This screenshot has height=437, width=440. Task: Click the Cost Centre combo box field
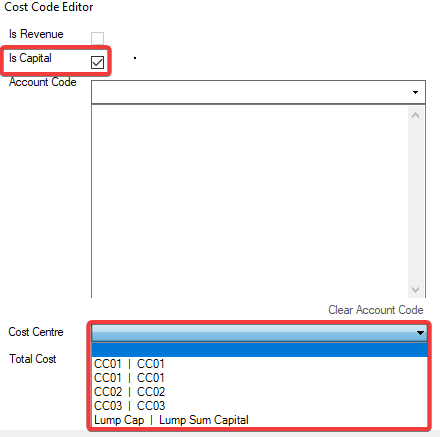click(259, 333)
